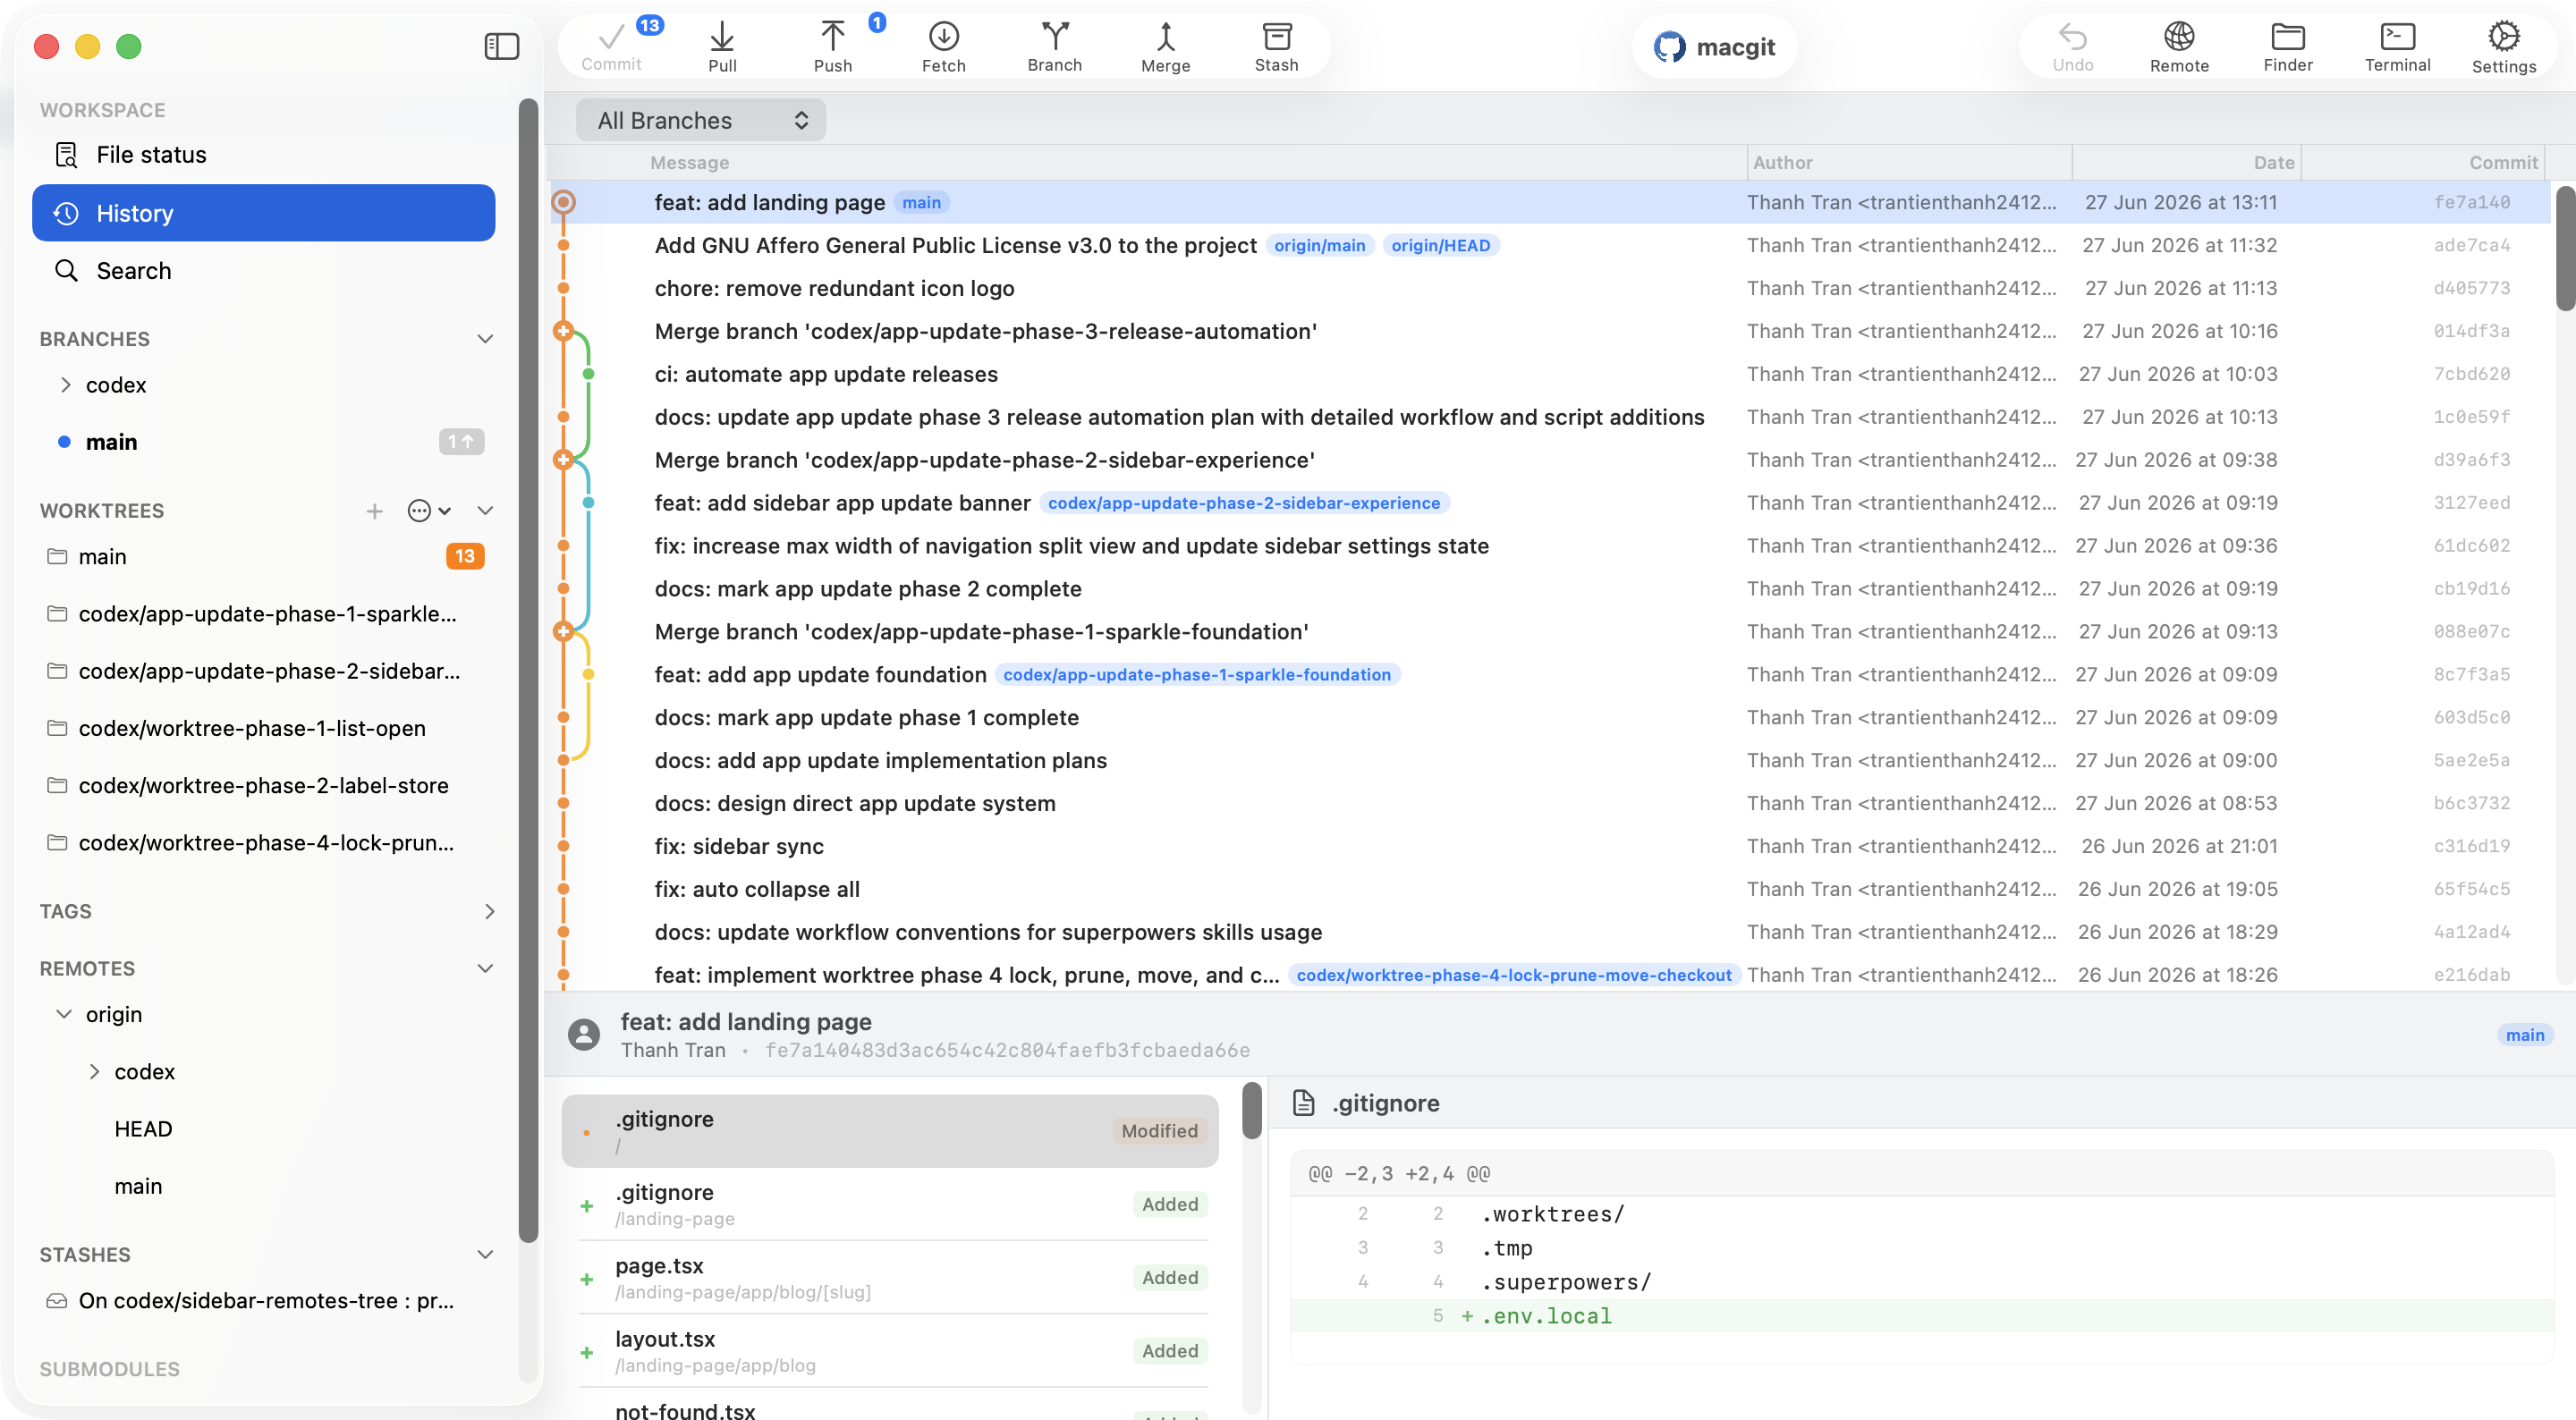Expand the codex branch folder
This screenshot has width=2576, height=1420.
point(66,385)
